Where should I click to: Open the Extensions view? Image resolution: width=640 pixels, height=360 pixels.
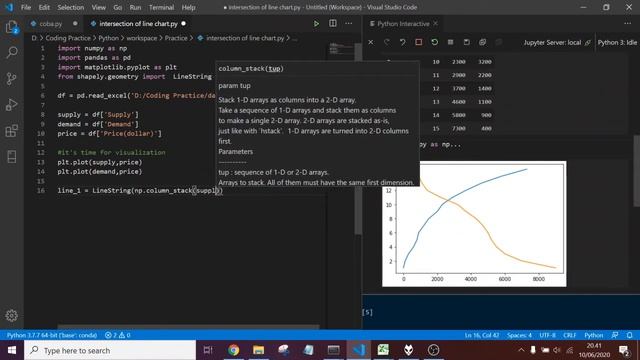(x=11, y=131)
